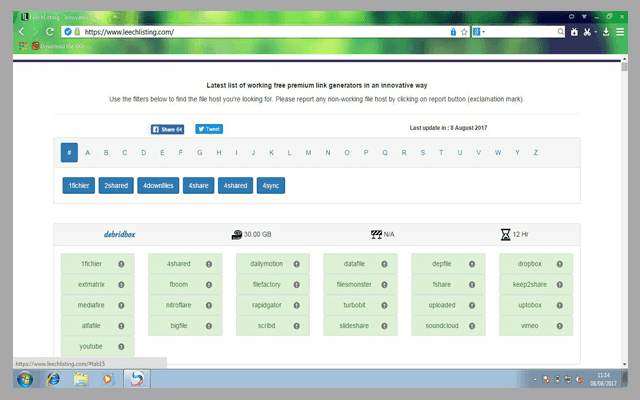Filter by 4sync button
The height and width of the screenshot is (400, 640).
[271, 186]
